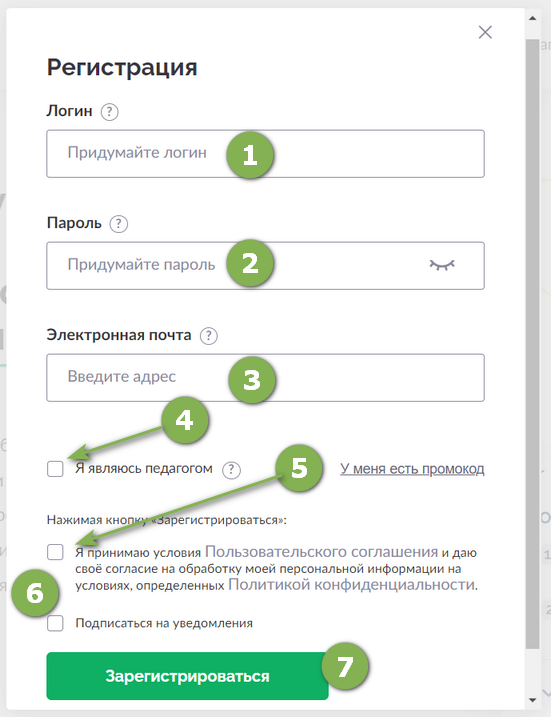Toggle password visibility eye icon
This screenshot has height=717, width=551.
pos(442,265)
